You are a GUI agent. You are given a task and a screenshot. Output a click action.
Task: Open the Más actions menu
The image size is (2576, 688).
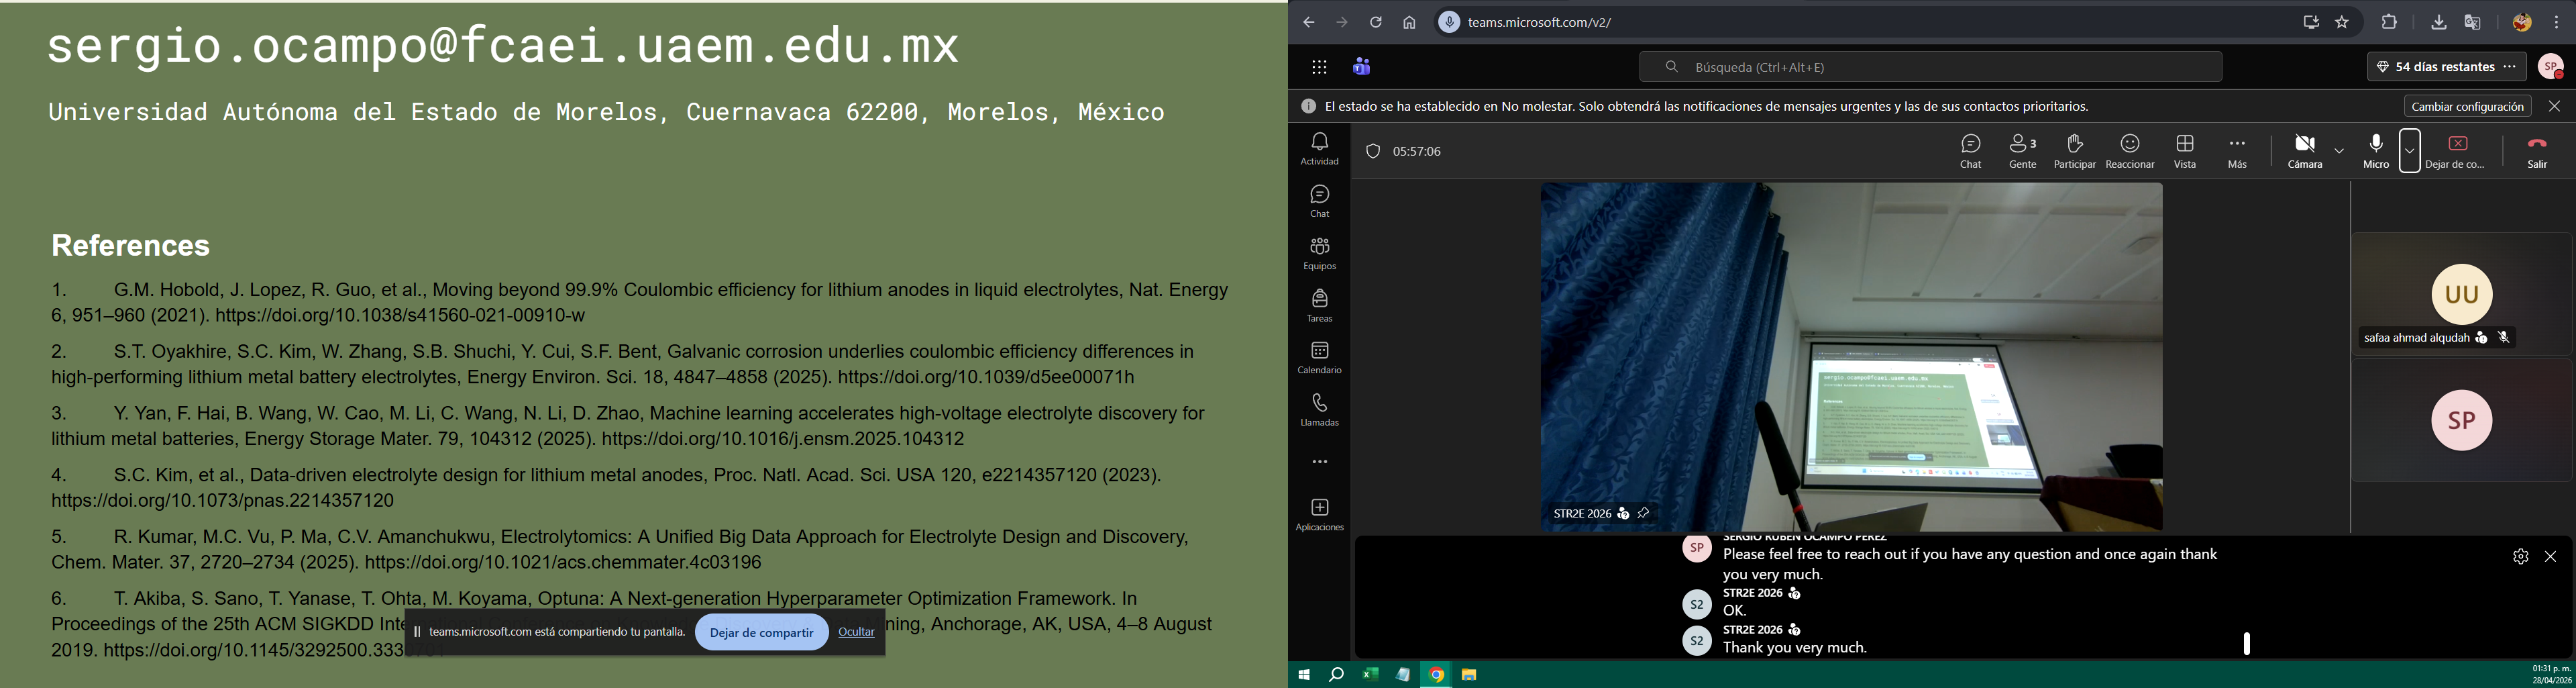pyautogui.click(x=2237, y=151)
